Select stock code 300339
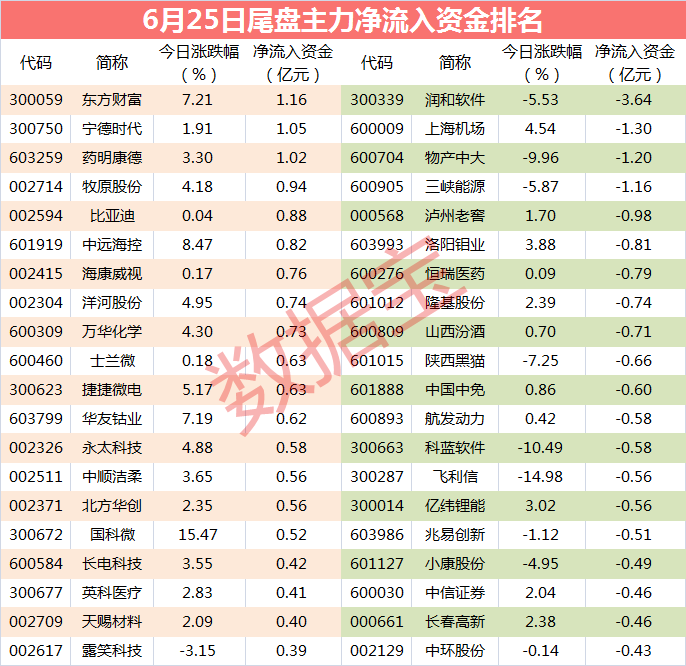 377,100
